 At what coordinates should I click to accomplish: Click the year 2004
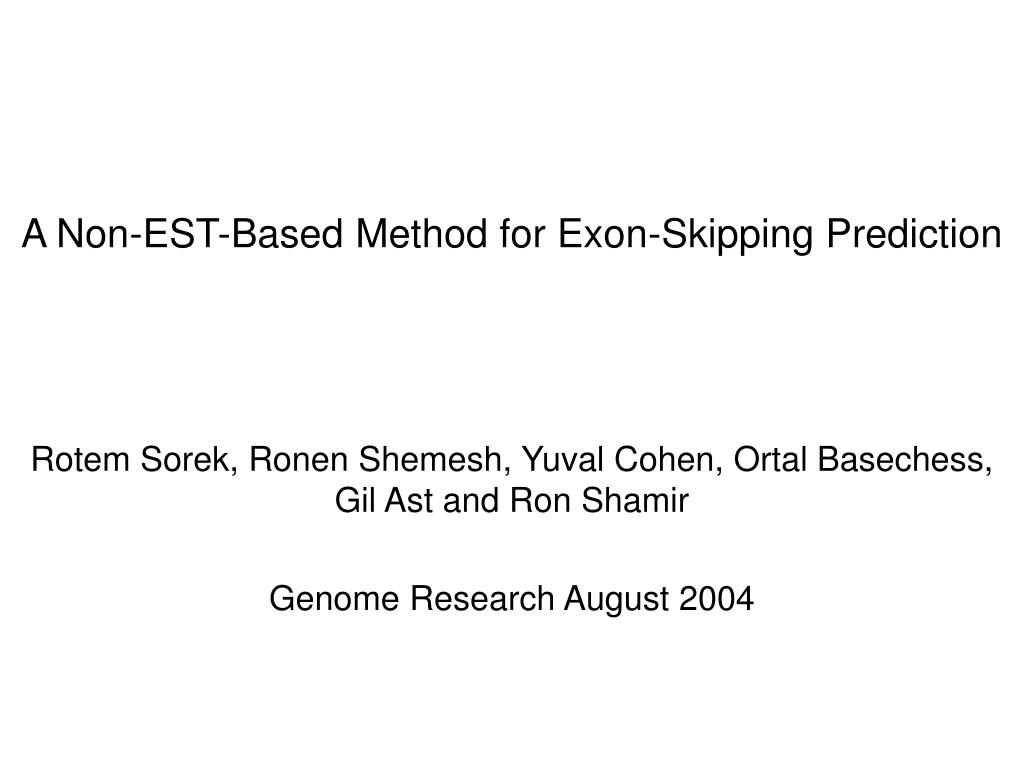point(716,598)
